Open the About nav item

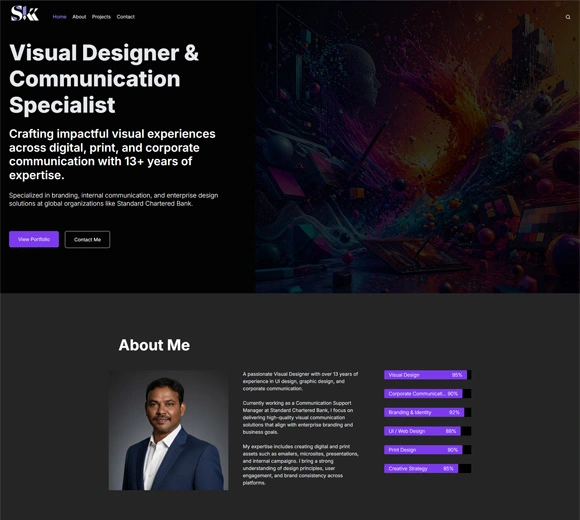point(79,17)
